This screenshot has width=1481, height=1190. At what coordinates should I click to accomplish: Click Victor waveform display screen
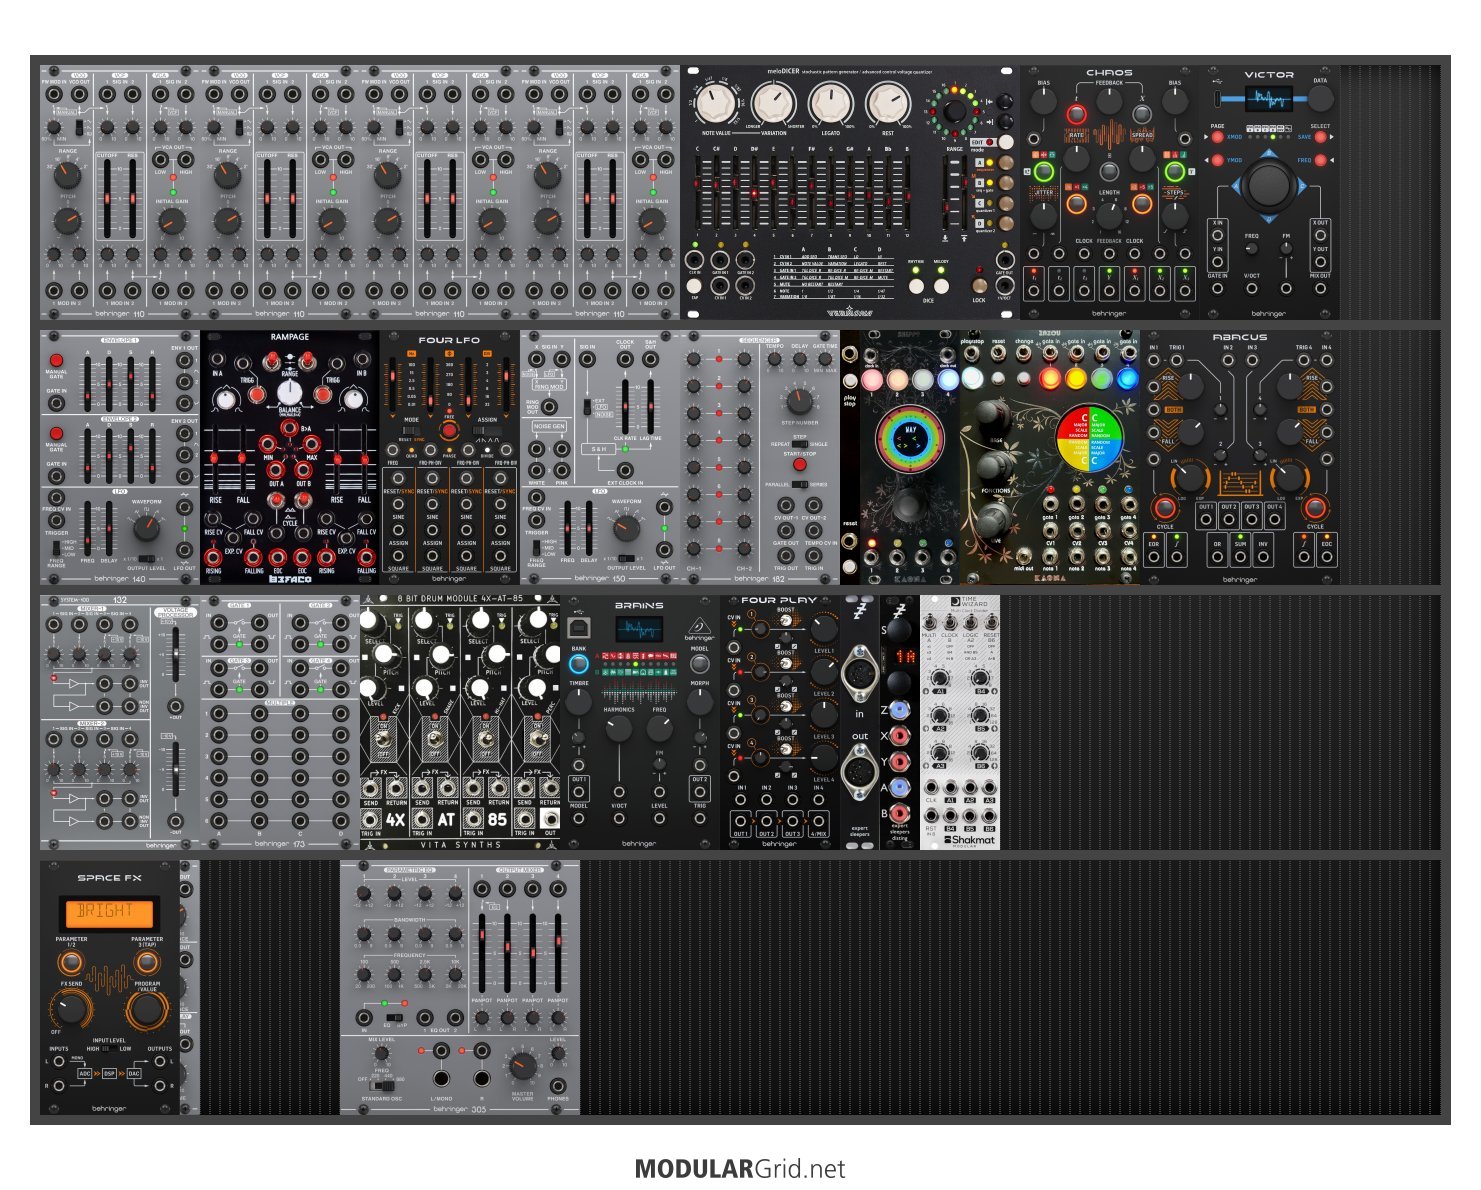click(1268, 98)
